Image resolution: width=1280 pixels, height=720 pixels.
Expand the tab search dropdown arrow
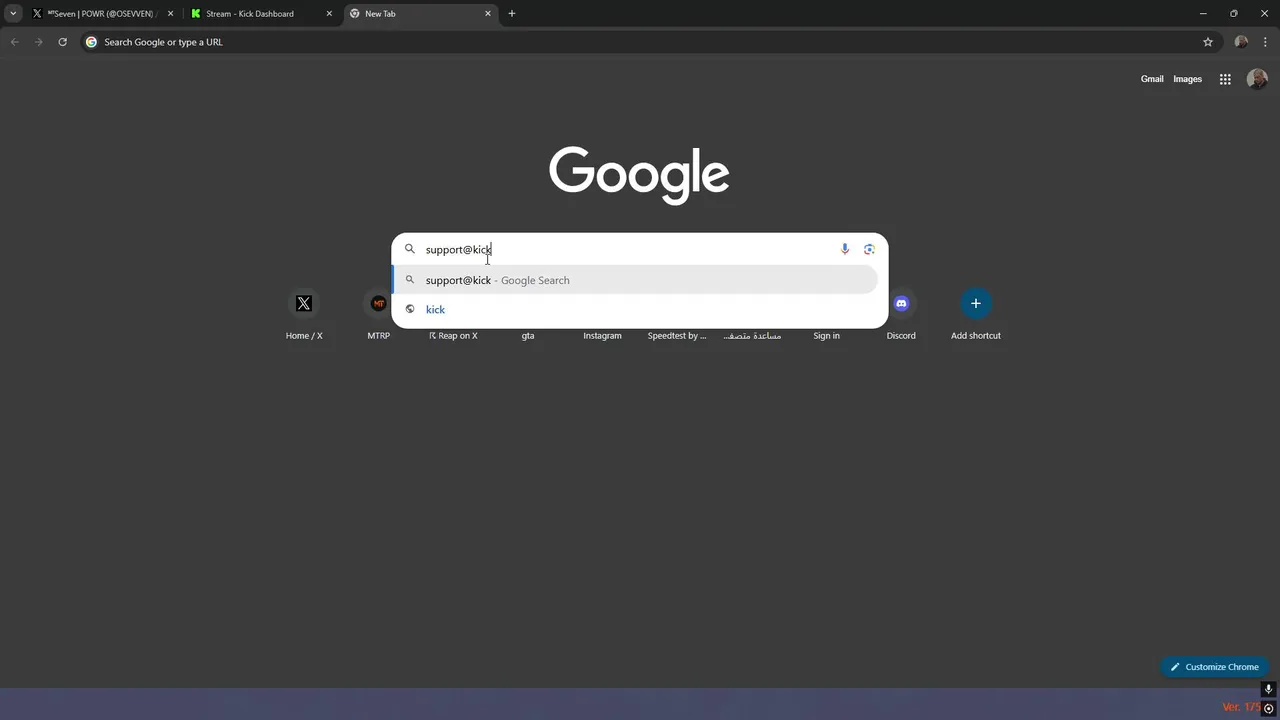[x=13, y=14]
